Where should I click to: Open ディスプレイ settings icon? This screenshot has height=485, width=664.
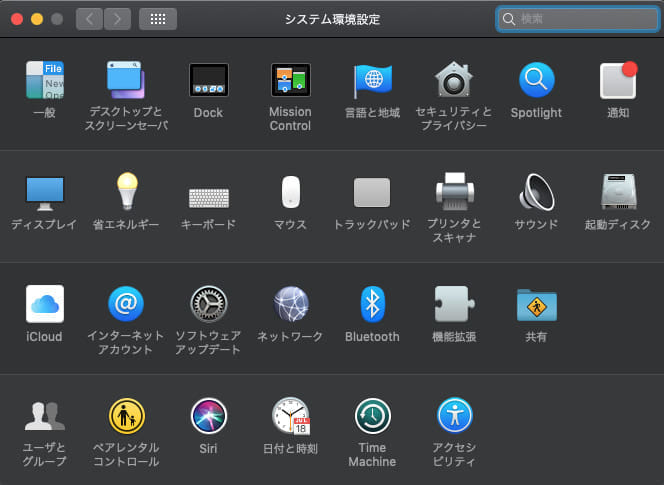point(44,192)
